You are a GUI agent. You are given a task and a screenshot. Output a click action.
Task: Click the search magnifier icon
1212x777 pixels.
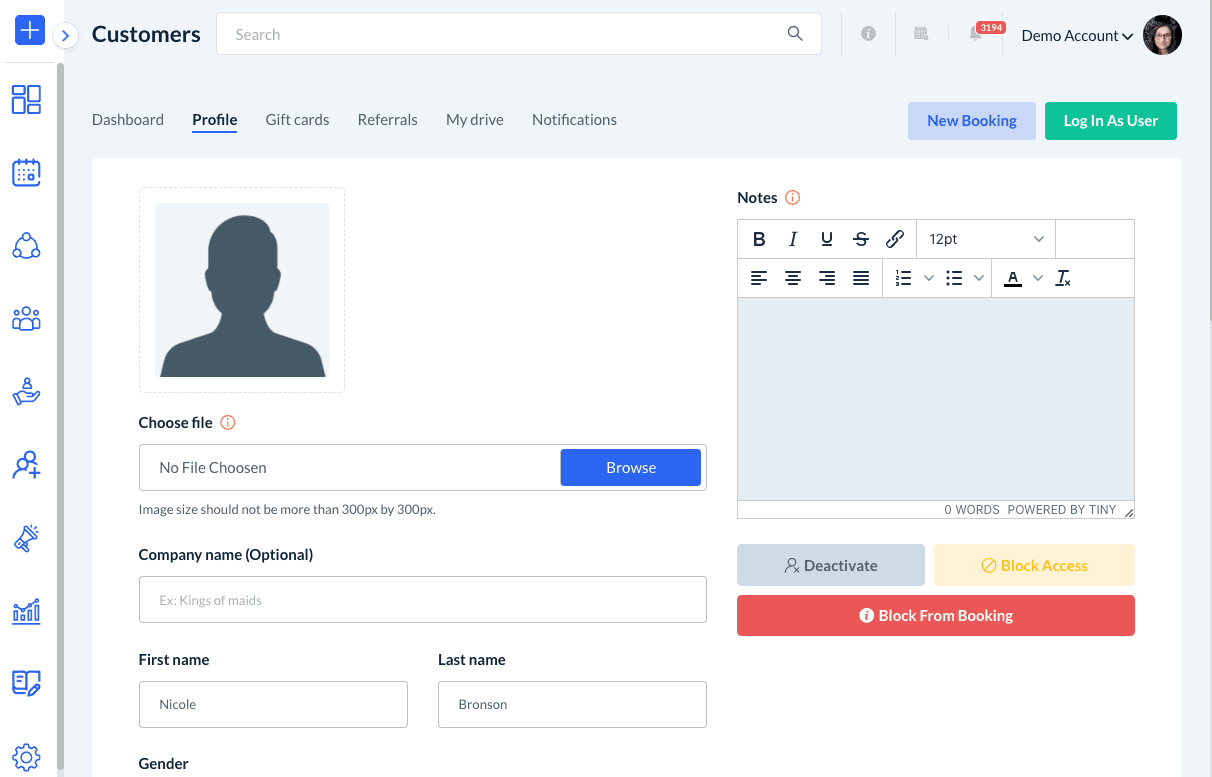point(795,34)
